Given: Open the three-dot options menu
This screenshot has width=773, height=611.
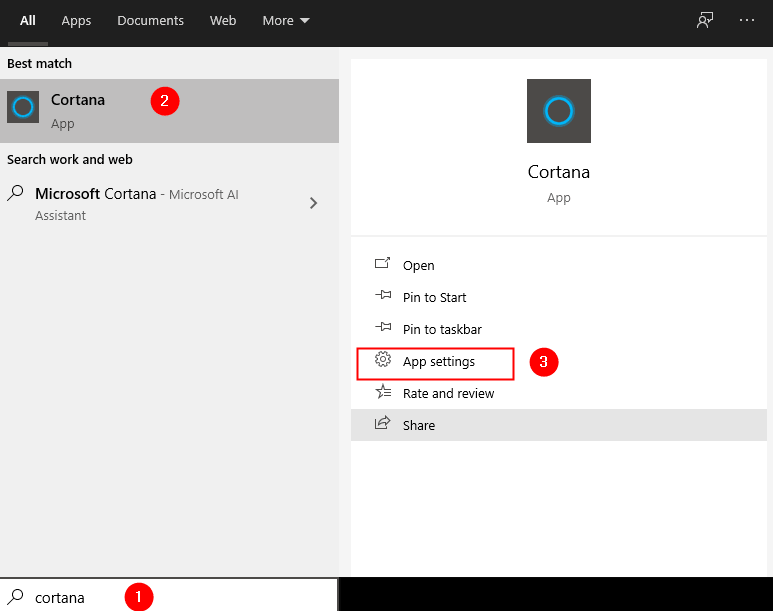Looking at the screenshot, I should coord(747,20).
